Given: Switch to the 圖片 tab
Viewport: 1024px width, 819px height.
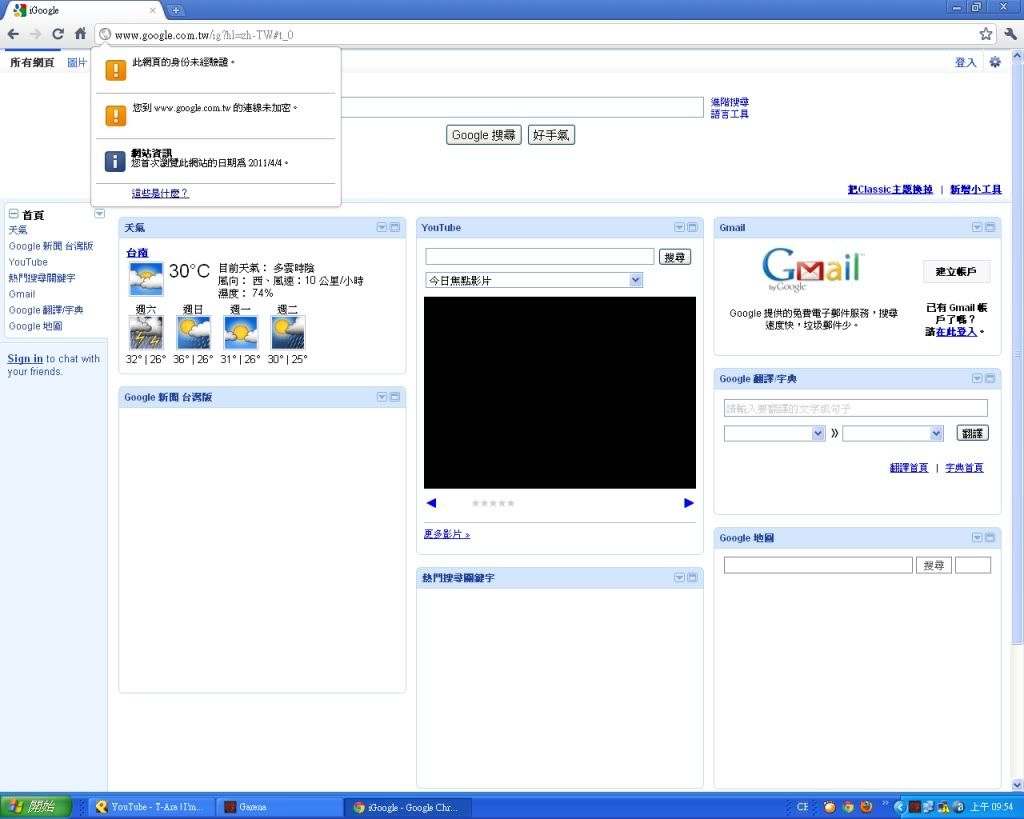Looking at the screenshot, I should click(77, 63).
